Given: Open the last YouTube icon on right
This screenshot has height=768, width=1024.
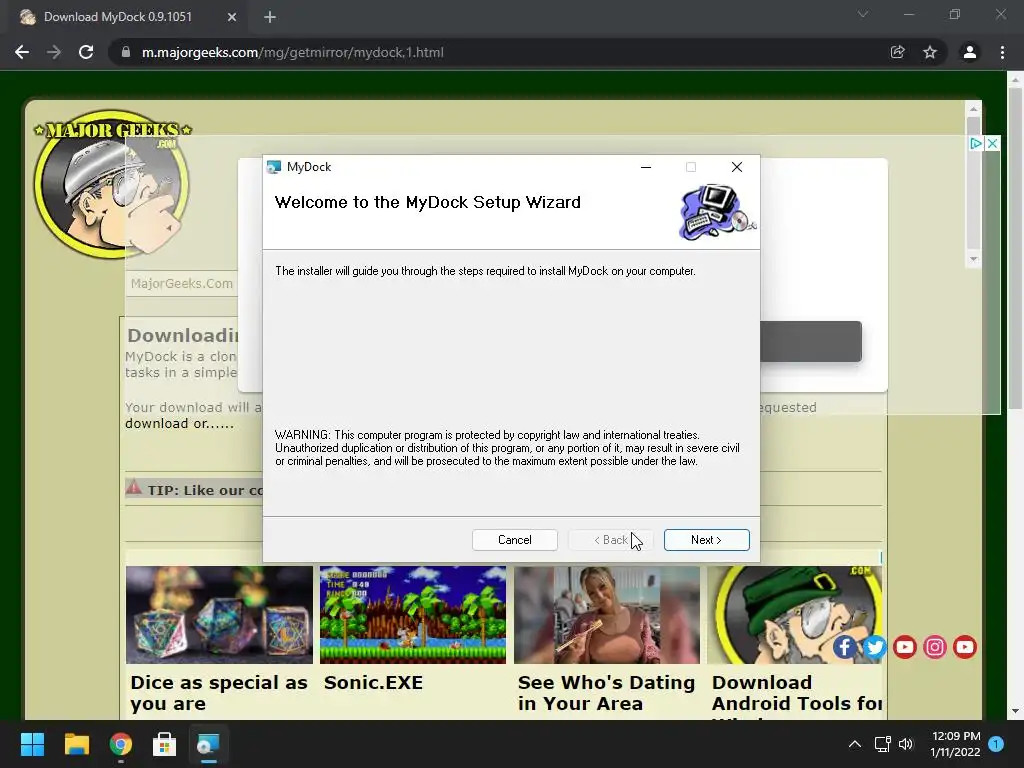Looking at the screenshot, I should tap(965, 647).
